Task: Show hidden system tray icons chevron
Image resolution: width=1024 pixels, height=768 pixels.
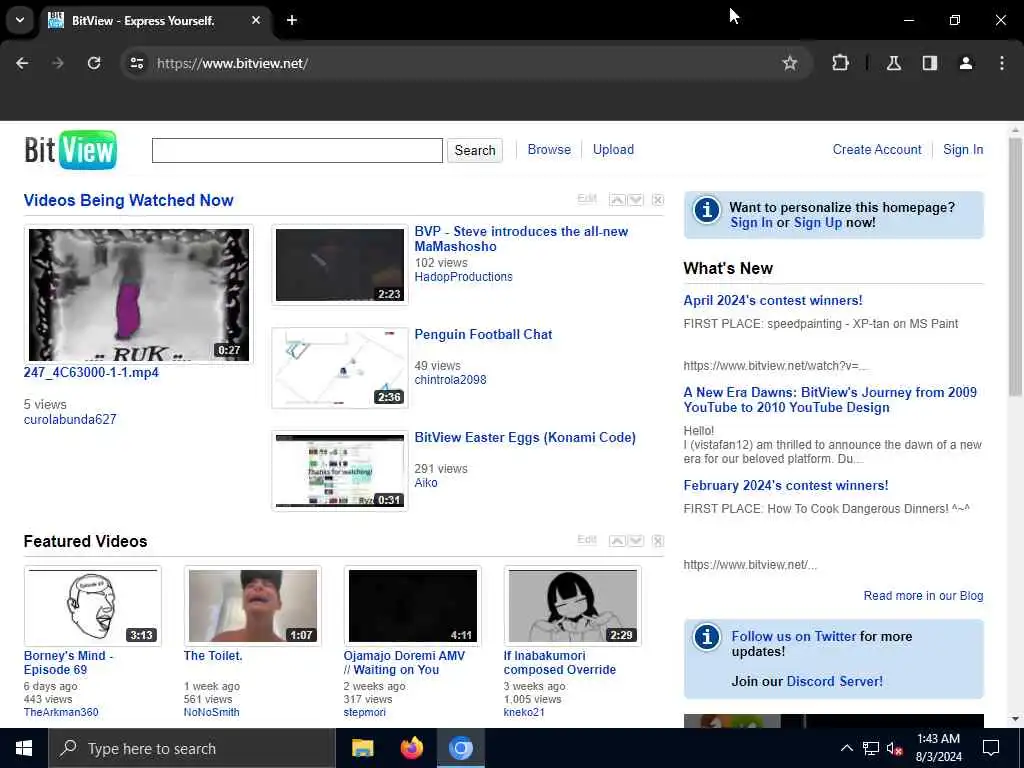Action: click(x=846, y=748)
